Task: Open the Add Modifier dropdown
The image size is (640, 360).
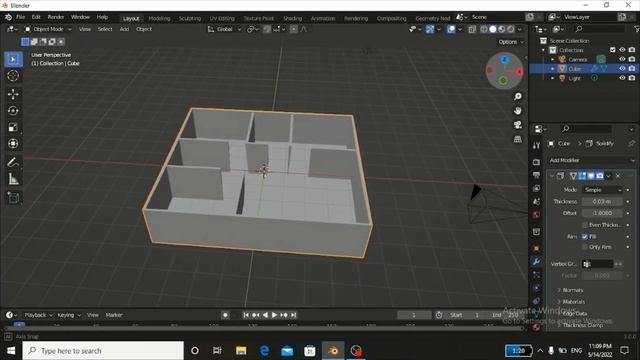Action: point(591,160)
